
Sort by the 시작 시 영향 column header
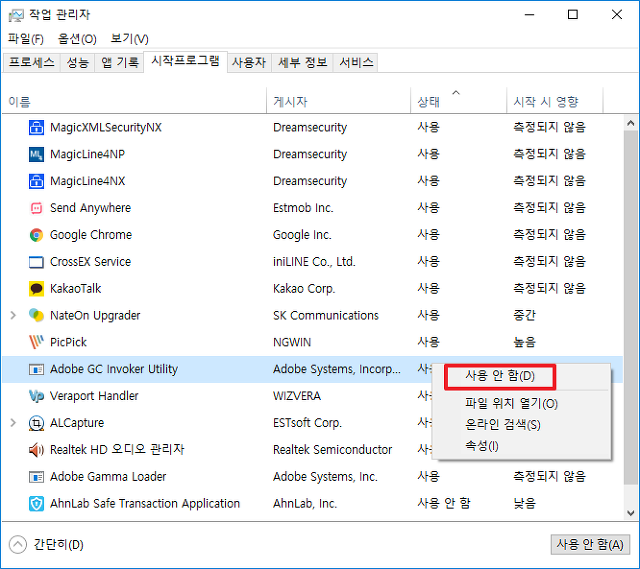point(555,101)
